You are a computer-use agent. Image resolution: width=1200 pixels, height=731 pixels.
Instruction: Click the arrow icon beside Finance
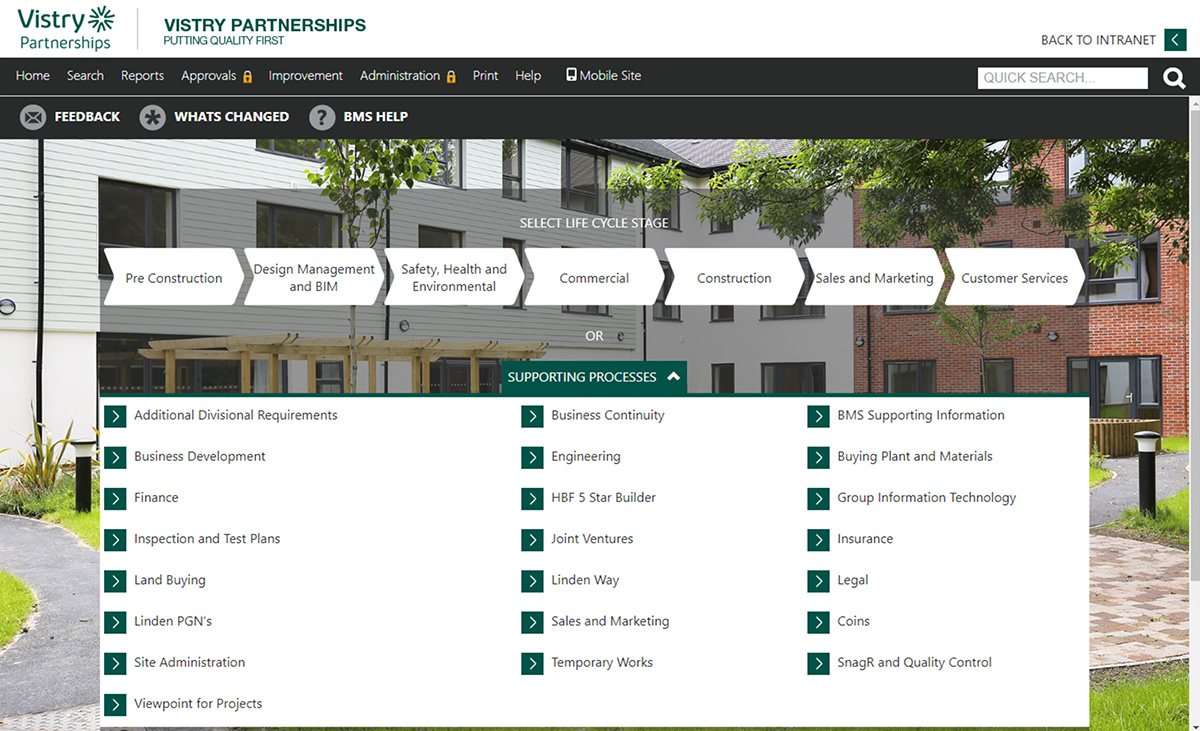point(115,498)
